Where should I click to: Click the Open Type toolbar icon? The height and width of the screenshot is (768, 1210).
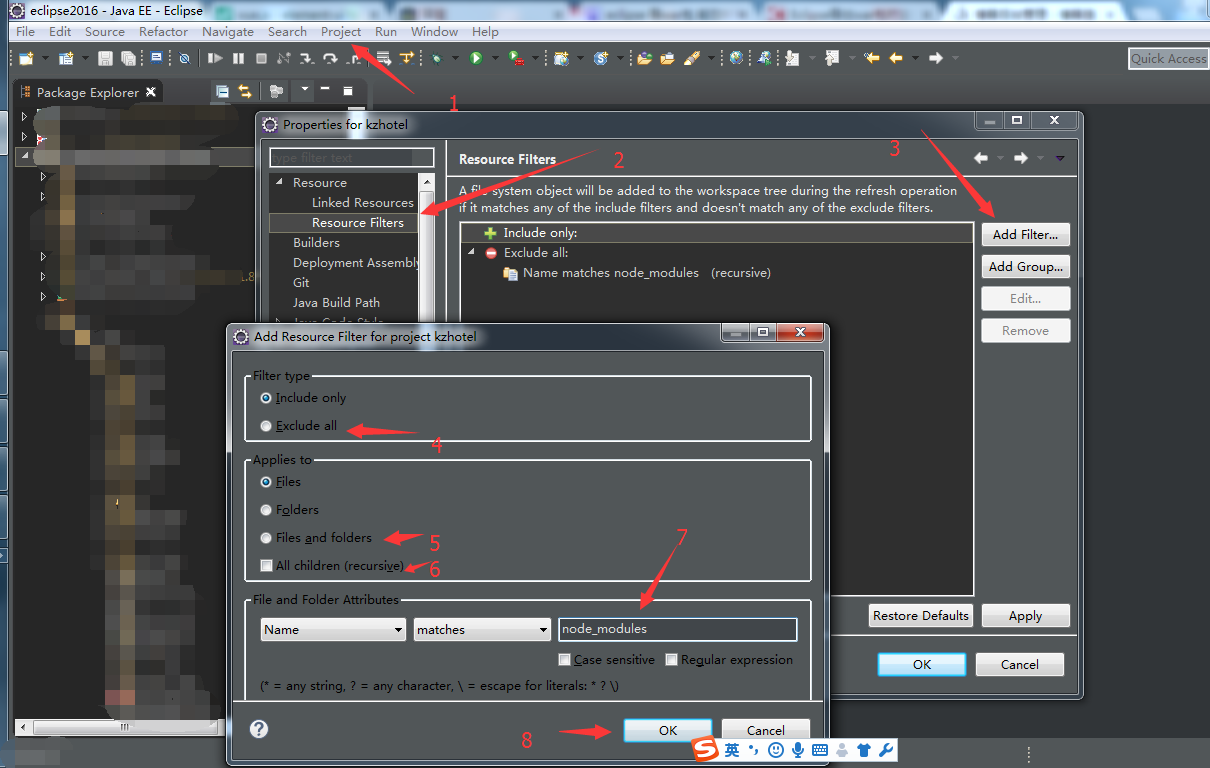pyautogui.click(x=644, y=58)
